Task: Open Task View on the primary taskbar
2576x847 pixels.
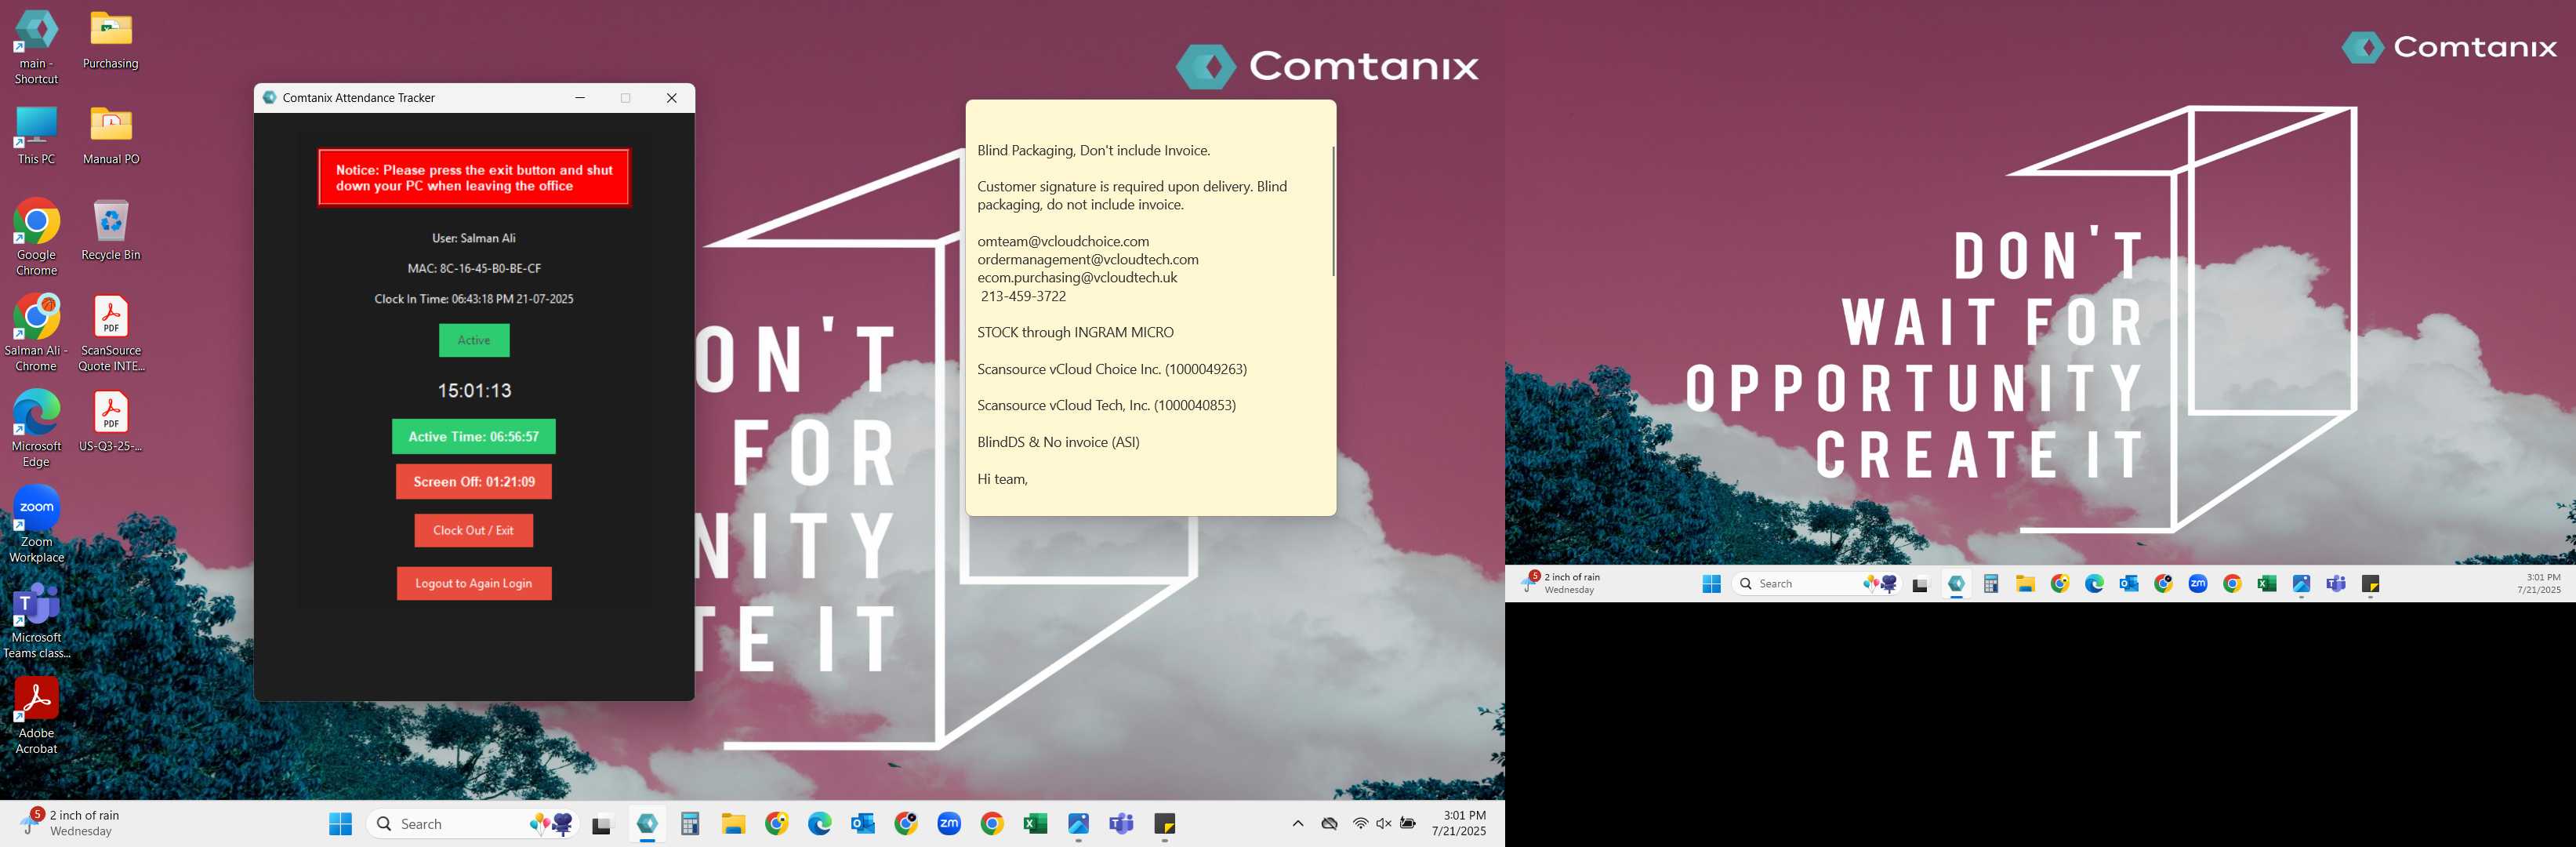Action: pos(601,824)
